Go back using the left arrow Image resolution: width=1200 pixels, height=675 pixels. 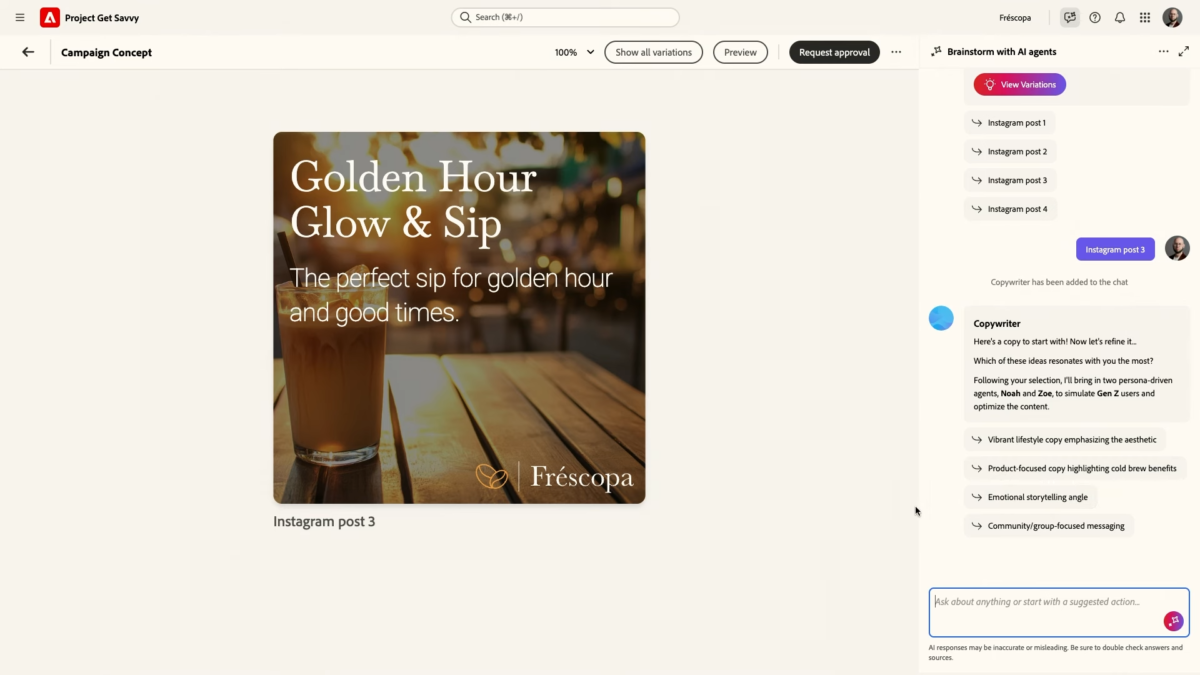(28, 52)
